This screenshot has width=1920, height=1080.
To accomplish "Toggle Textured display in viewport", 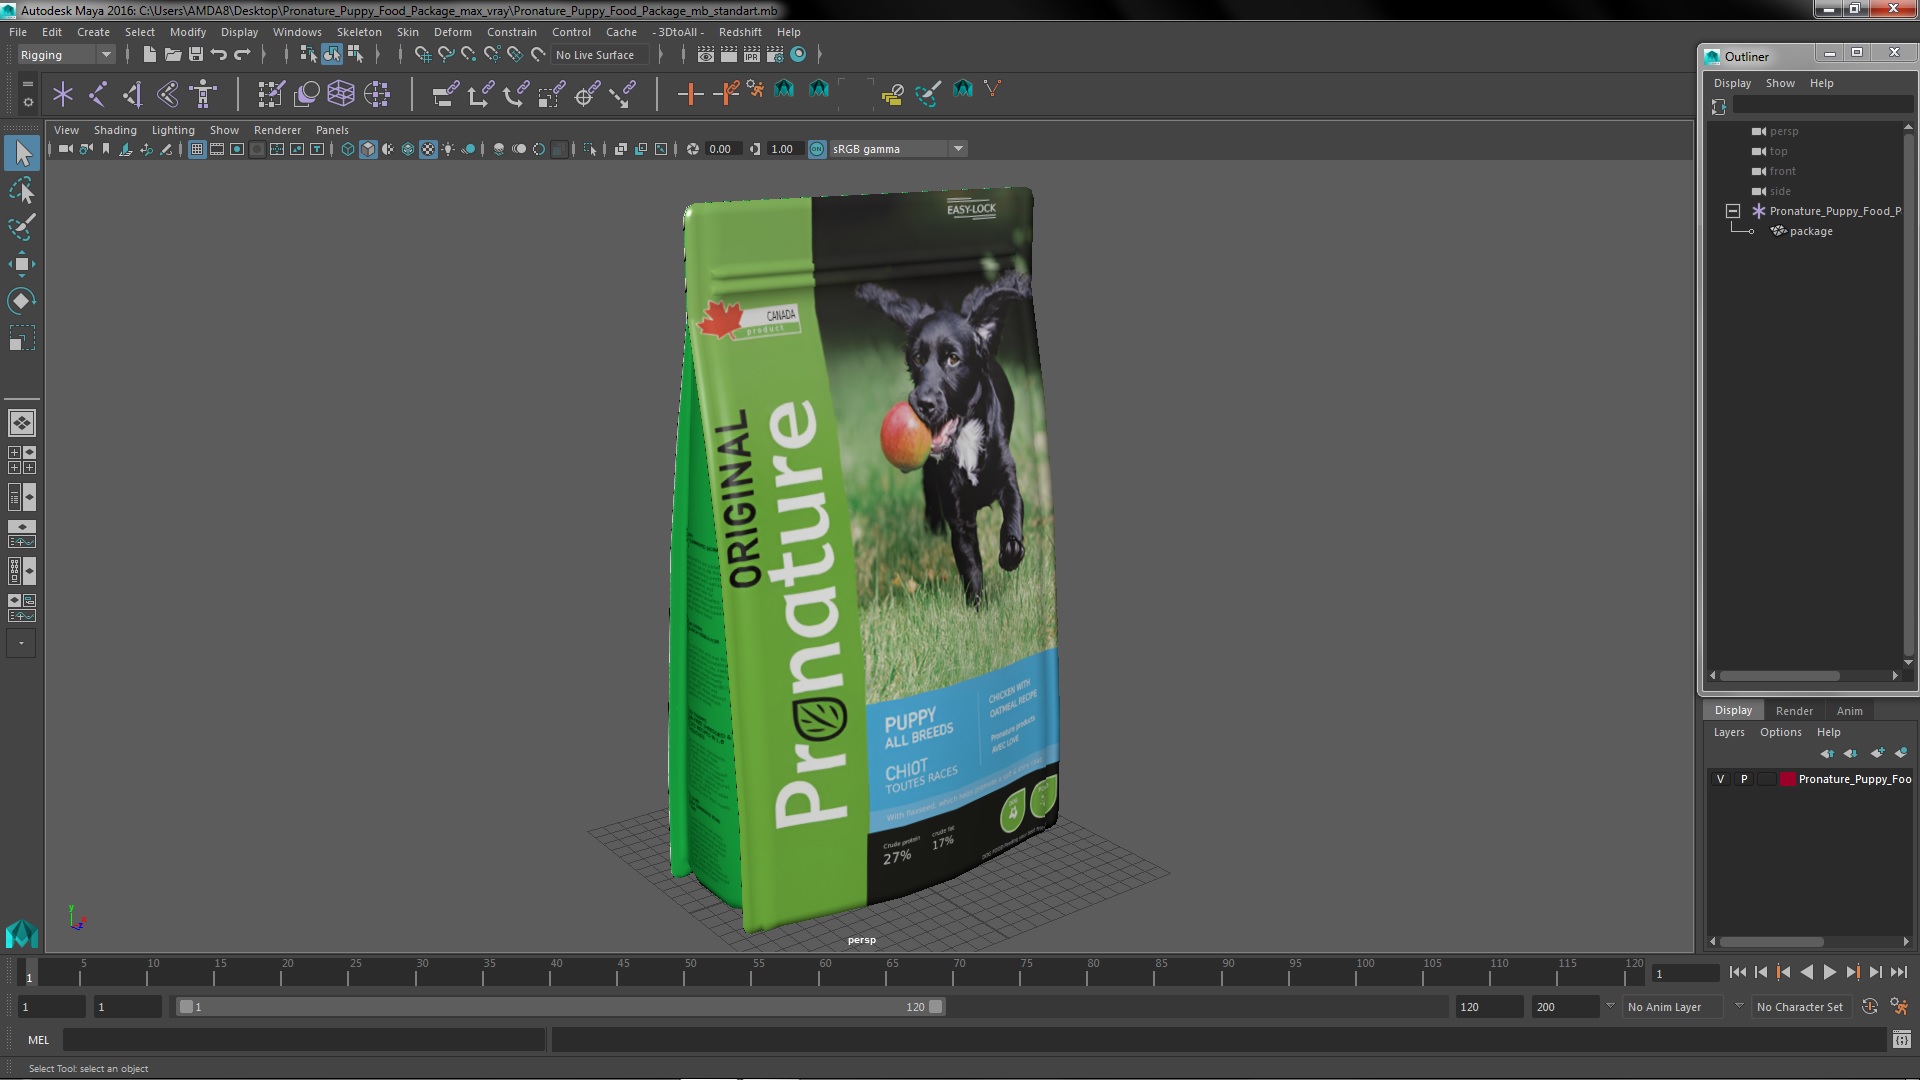I will tap(428, 149).
